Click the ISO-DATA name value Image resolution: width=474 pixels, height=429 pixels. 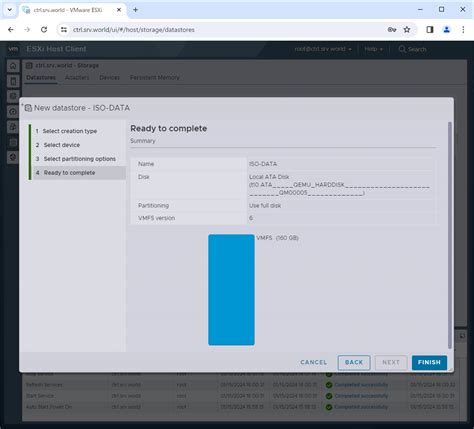[263, 164]
